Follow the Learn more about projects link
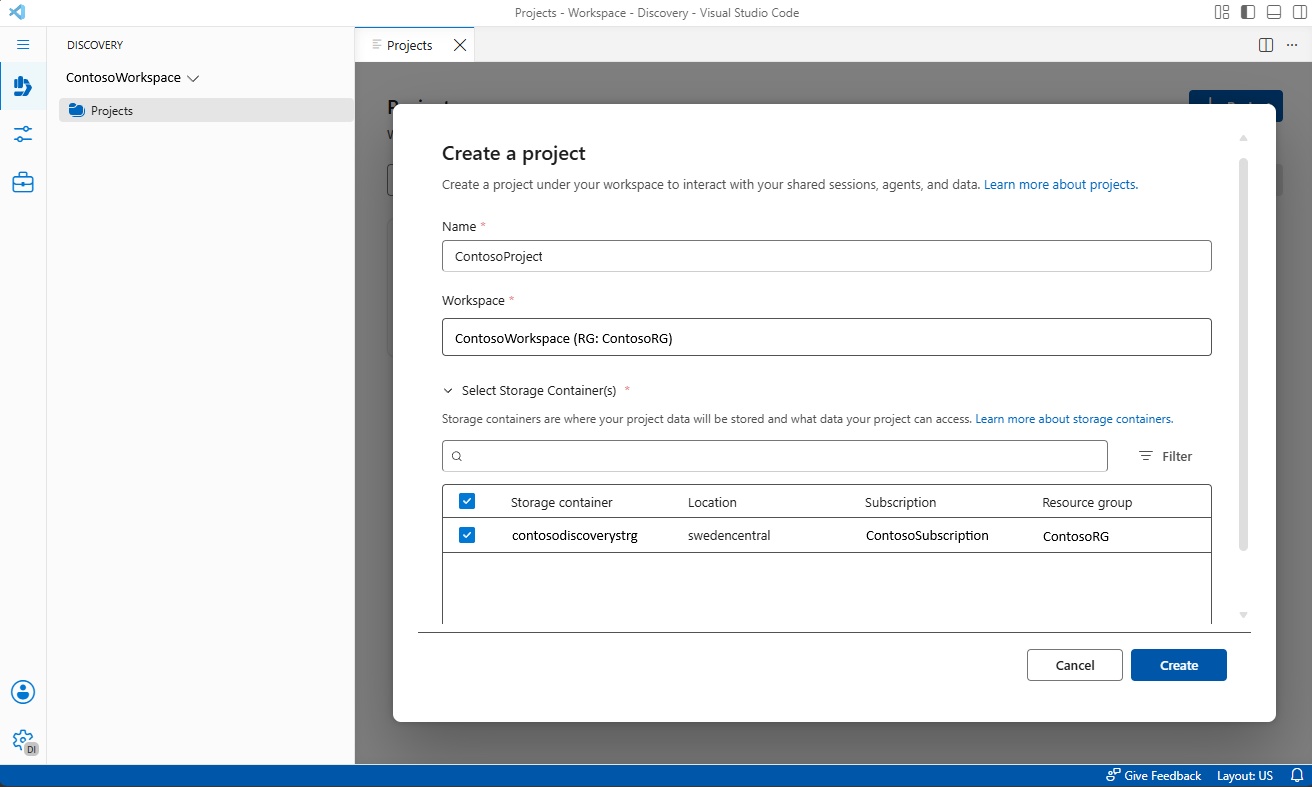The image size is (1312, 787). (1061, 185)
